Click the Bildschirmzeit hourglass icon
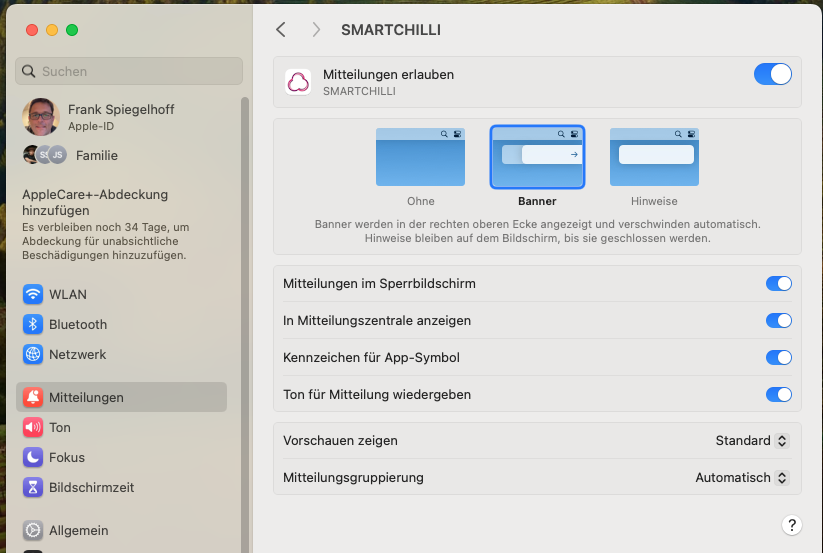This screenshot has height=553, width=823. coord(33,487)
